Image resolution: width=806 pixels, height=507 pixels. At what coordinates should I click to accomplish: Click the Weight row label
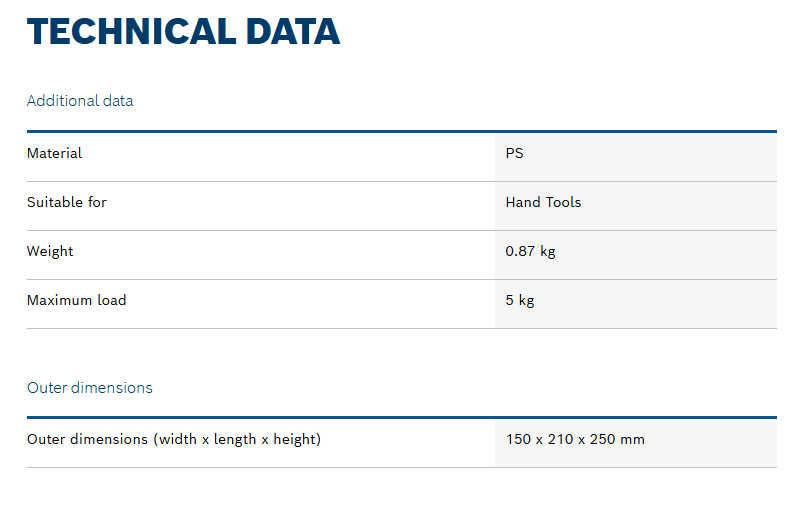[x=50, y=251]
